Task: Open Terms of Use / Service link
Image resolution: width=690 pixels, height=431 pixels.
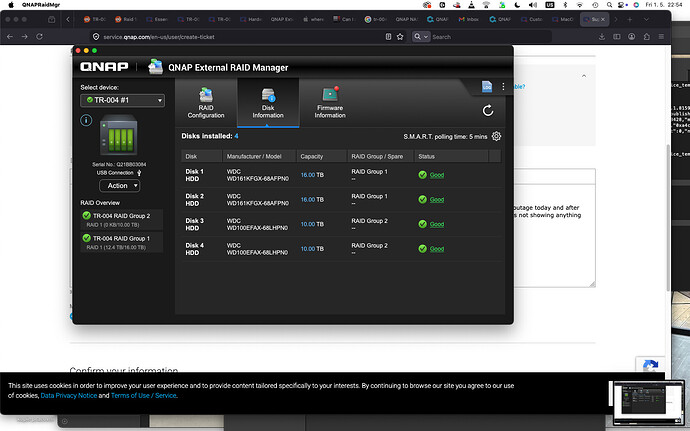Action: point(143,395)
